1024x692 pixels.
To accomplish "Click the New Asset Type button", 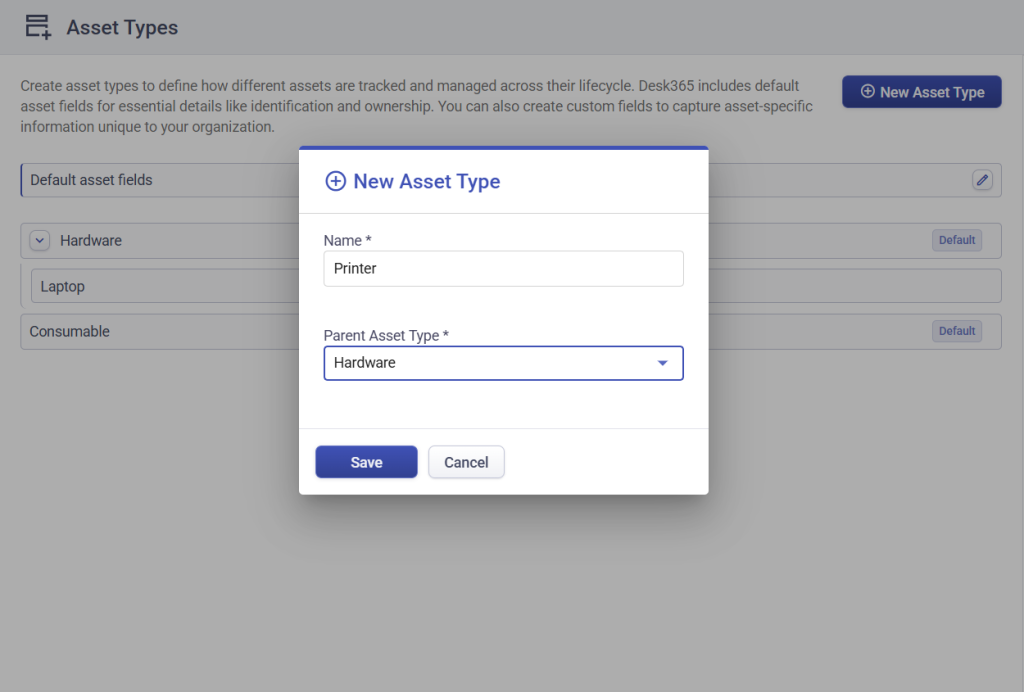I will point(921,91).
